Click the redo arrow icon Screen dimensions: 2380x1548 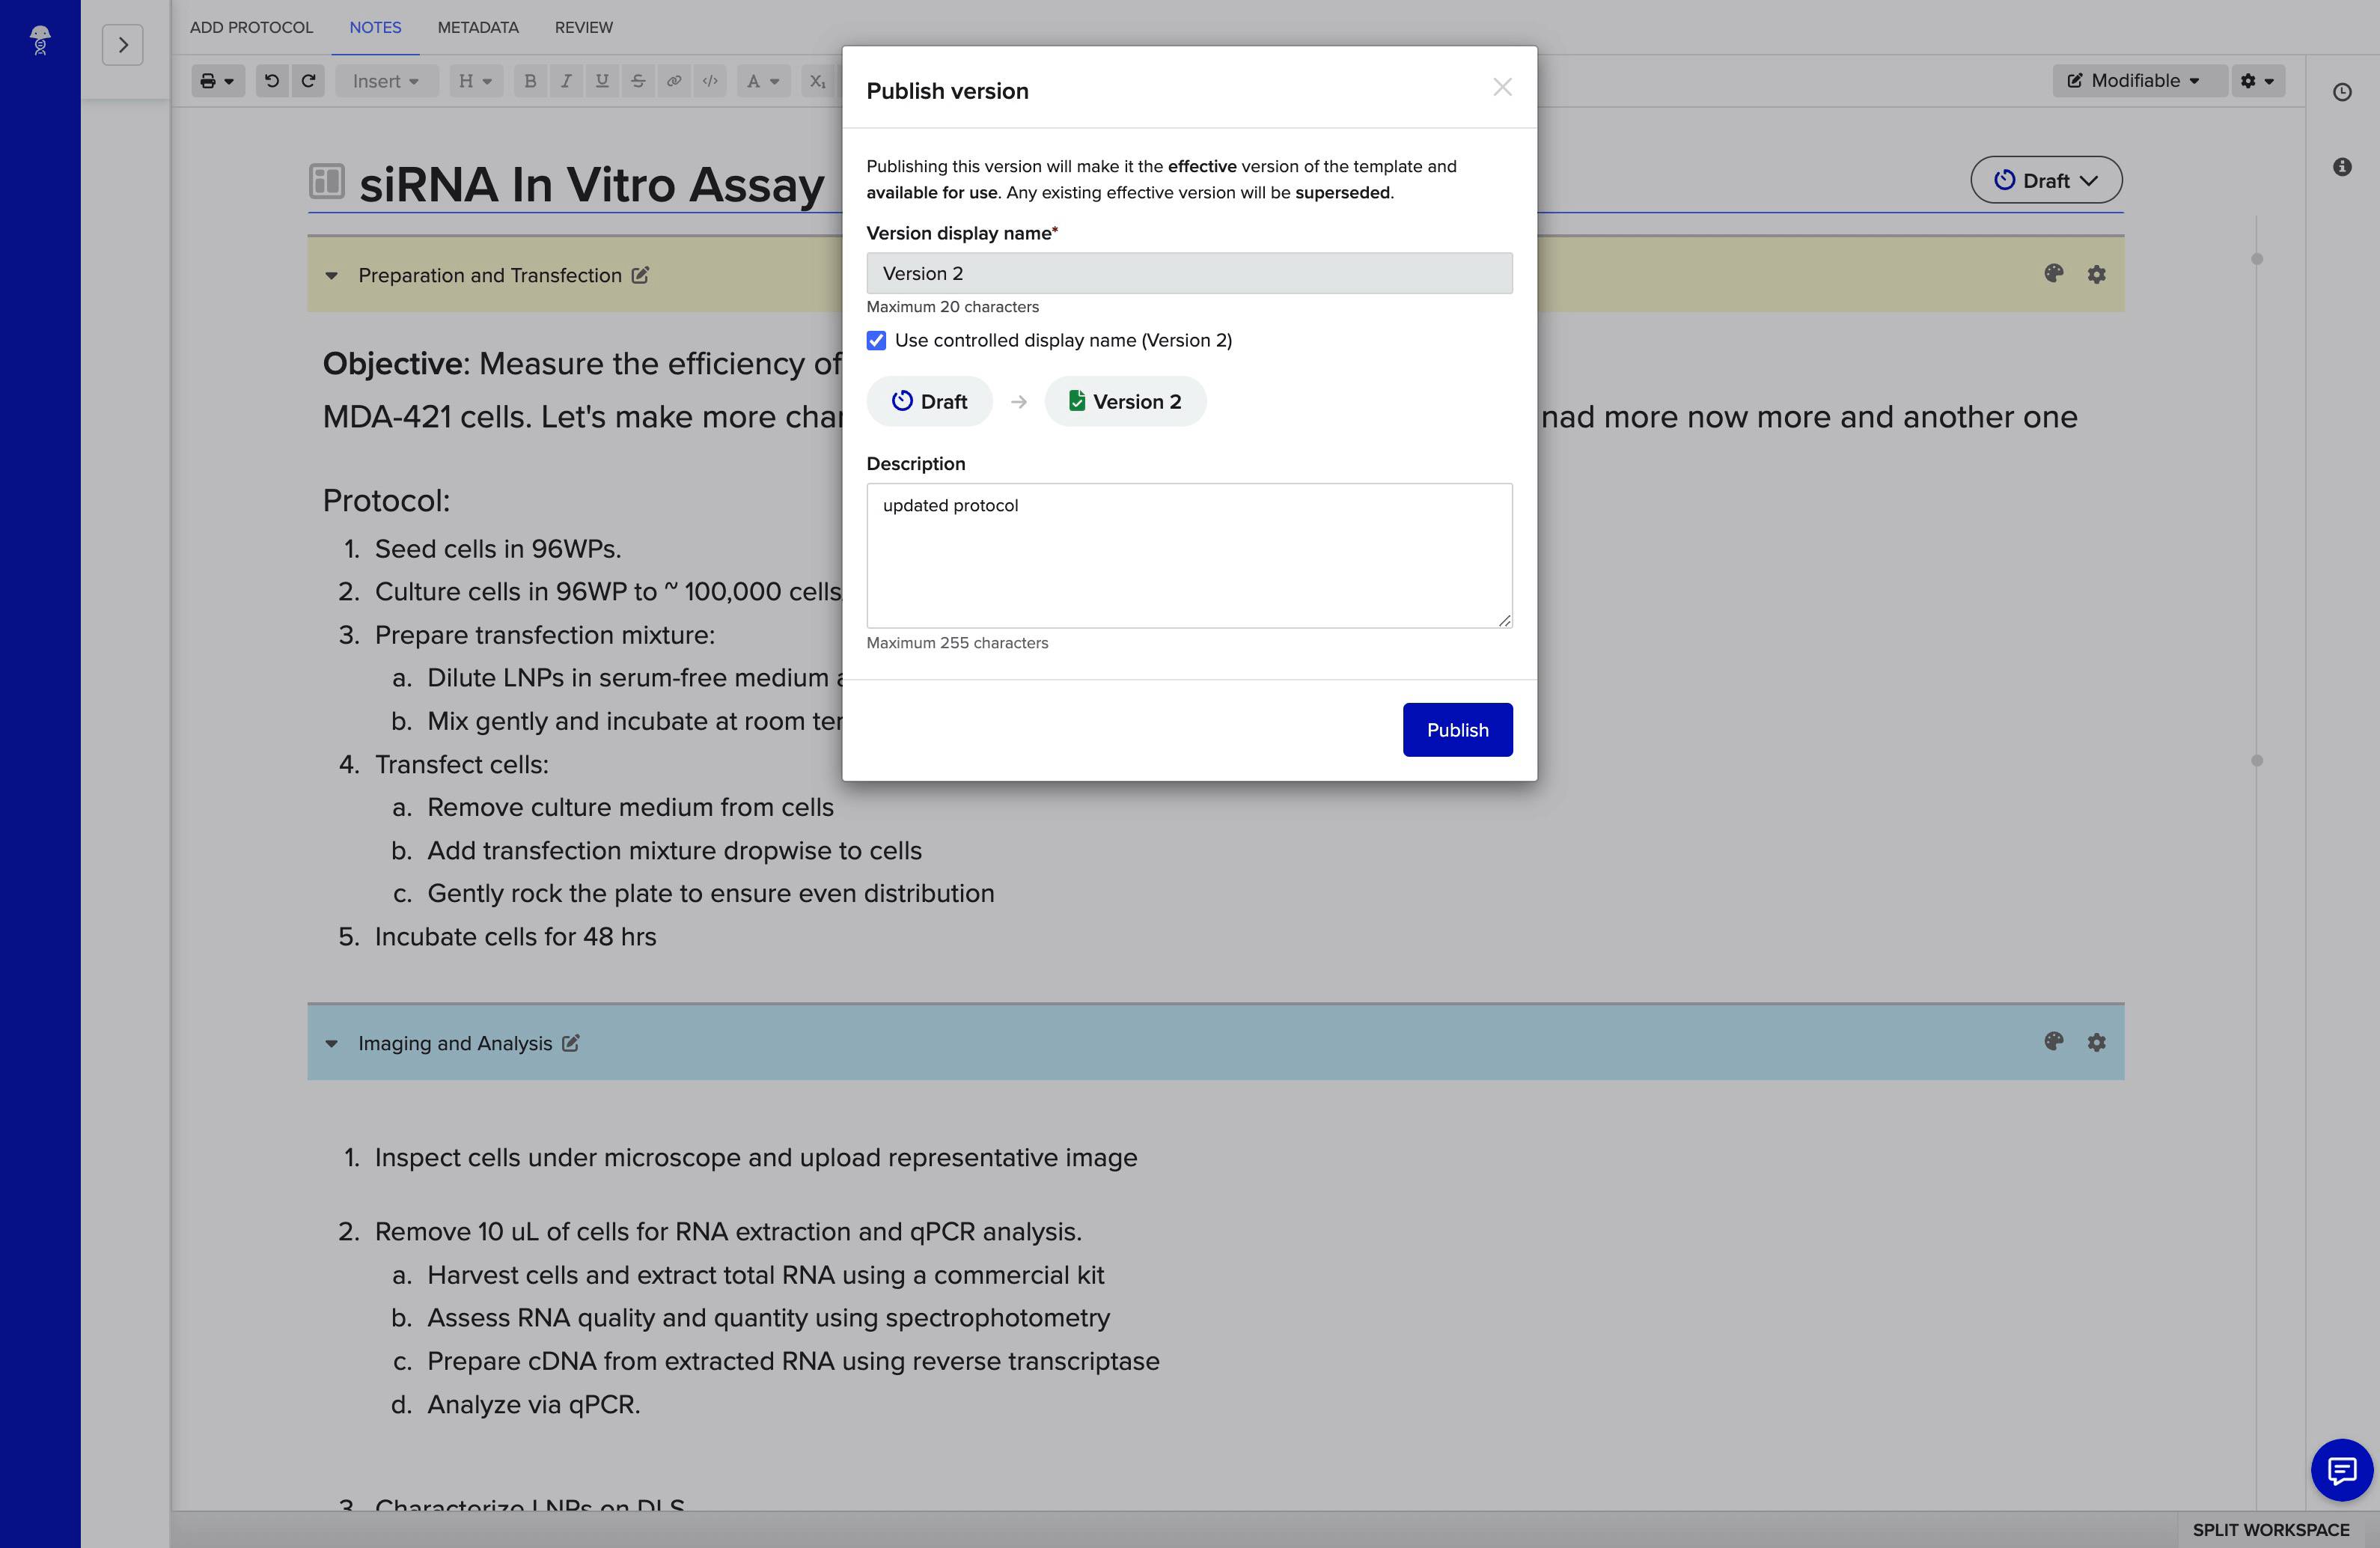pyautogui.click(x=308, y=81)
